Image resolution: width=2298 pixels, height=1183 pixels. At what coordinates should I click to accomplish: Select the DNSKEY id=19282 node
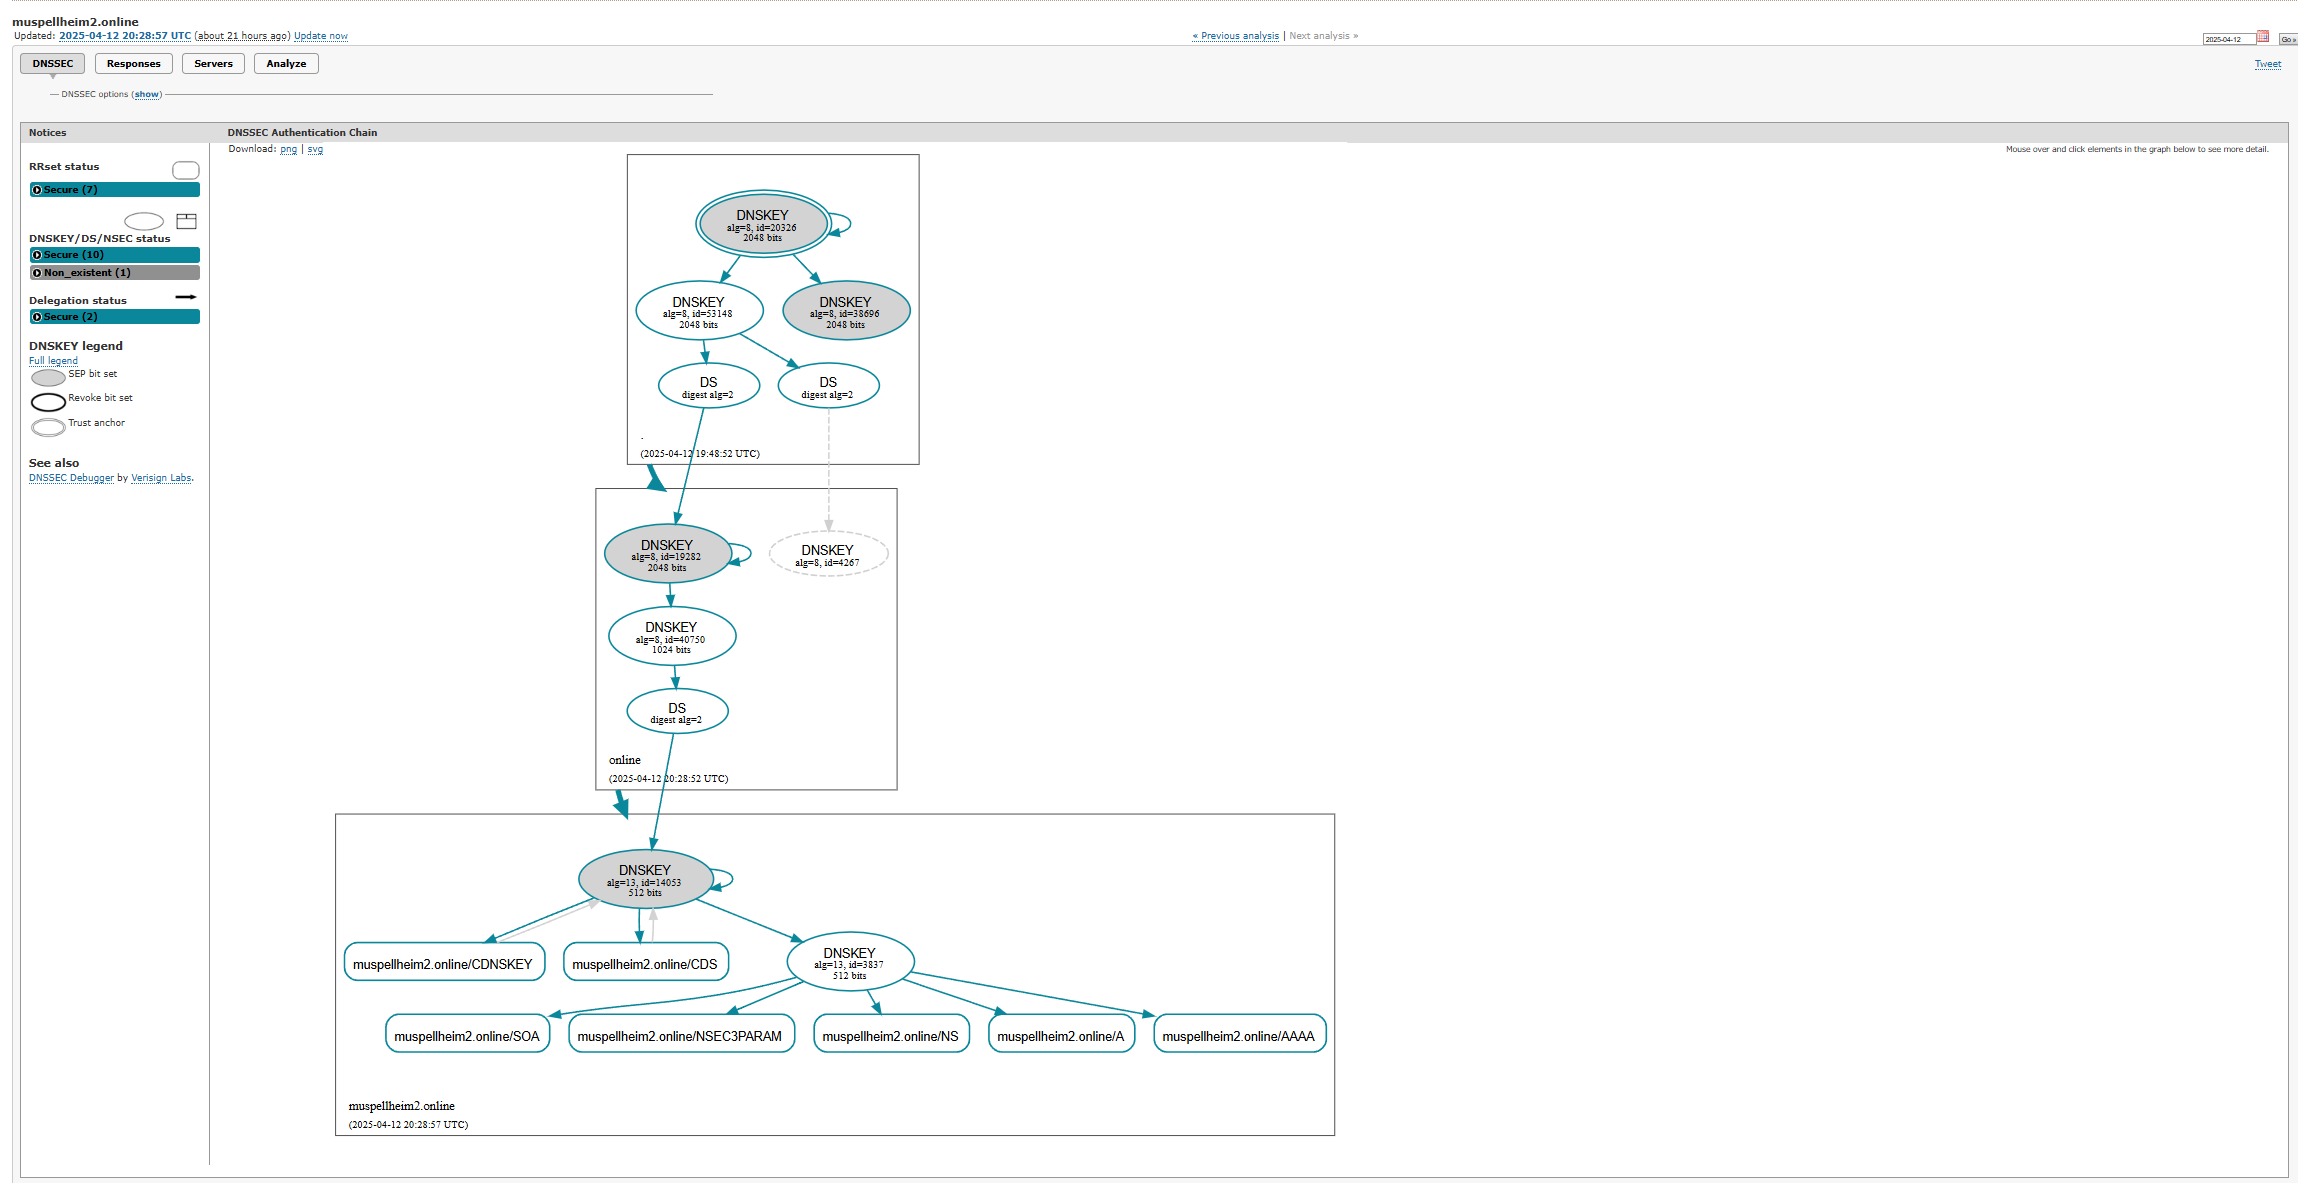click(x=667, y=554)
